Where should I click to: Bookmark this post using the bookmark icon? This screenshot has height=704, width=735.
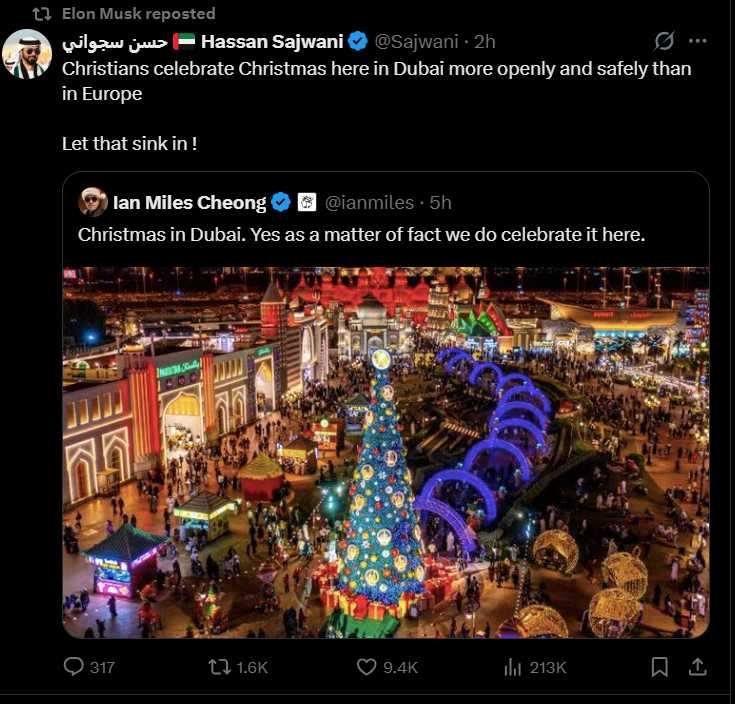pyautogui.click(x=660, y=667)
